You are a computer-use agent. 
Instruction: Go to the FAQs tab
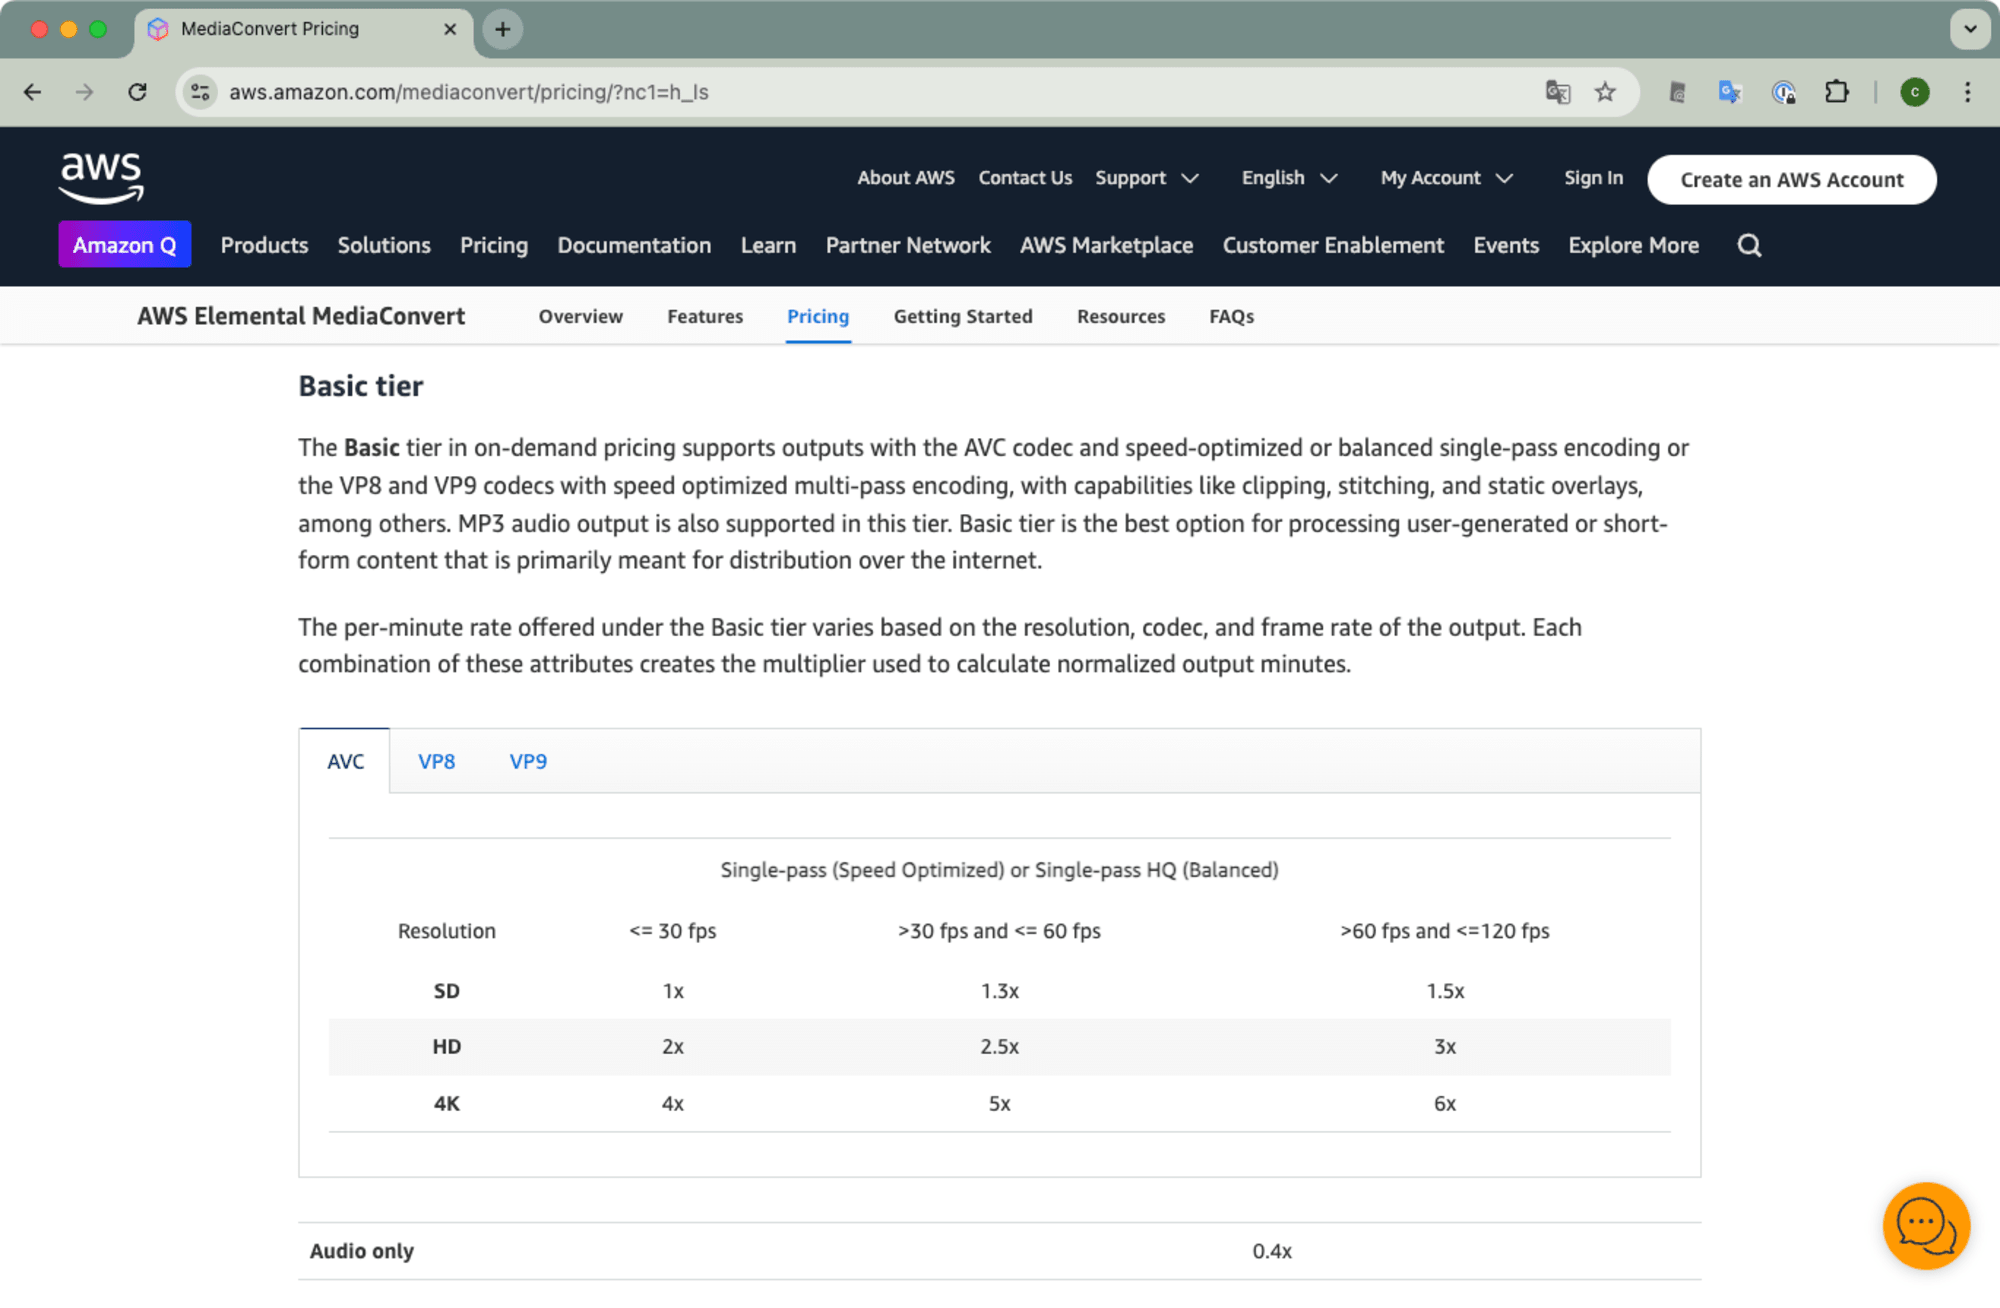pos(1231,316)
